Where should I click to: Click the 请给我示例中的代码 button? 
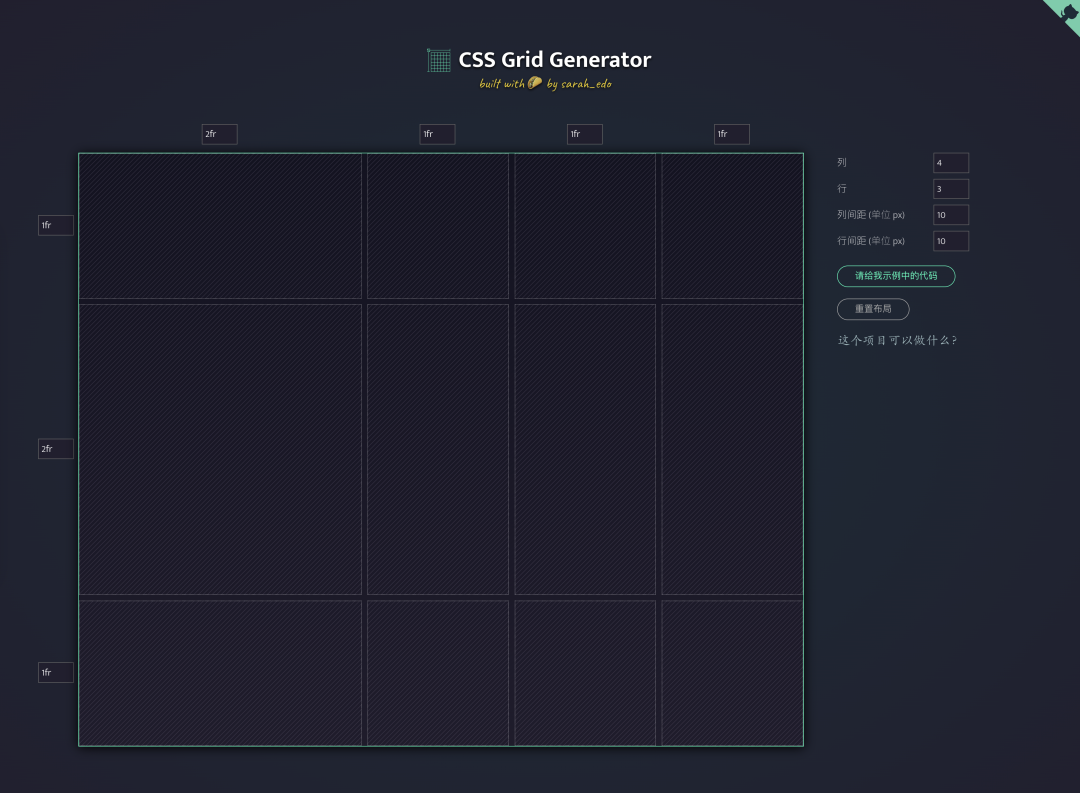pos(895,276)
